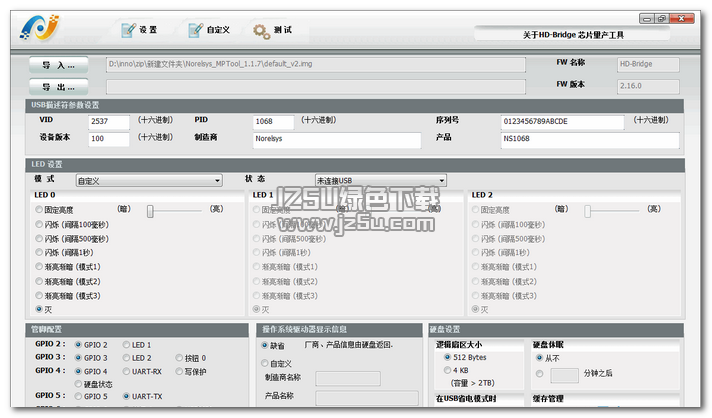Image resolution: width=712 pixels, height=418 pixels.
Task: Set GPIO 4 pin to GPIO 4
Action: (x=79, y=371)
